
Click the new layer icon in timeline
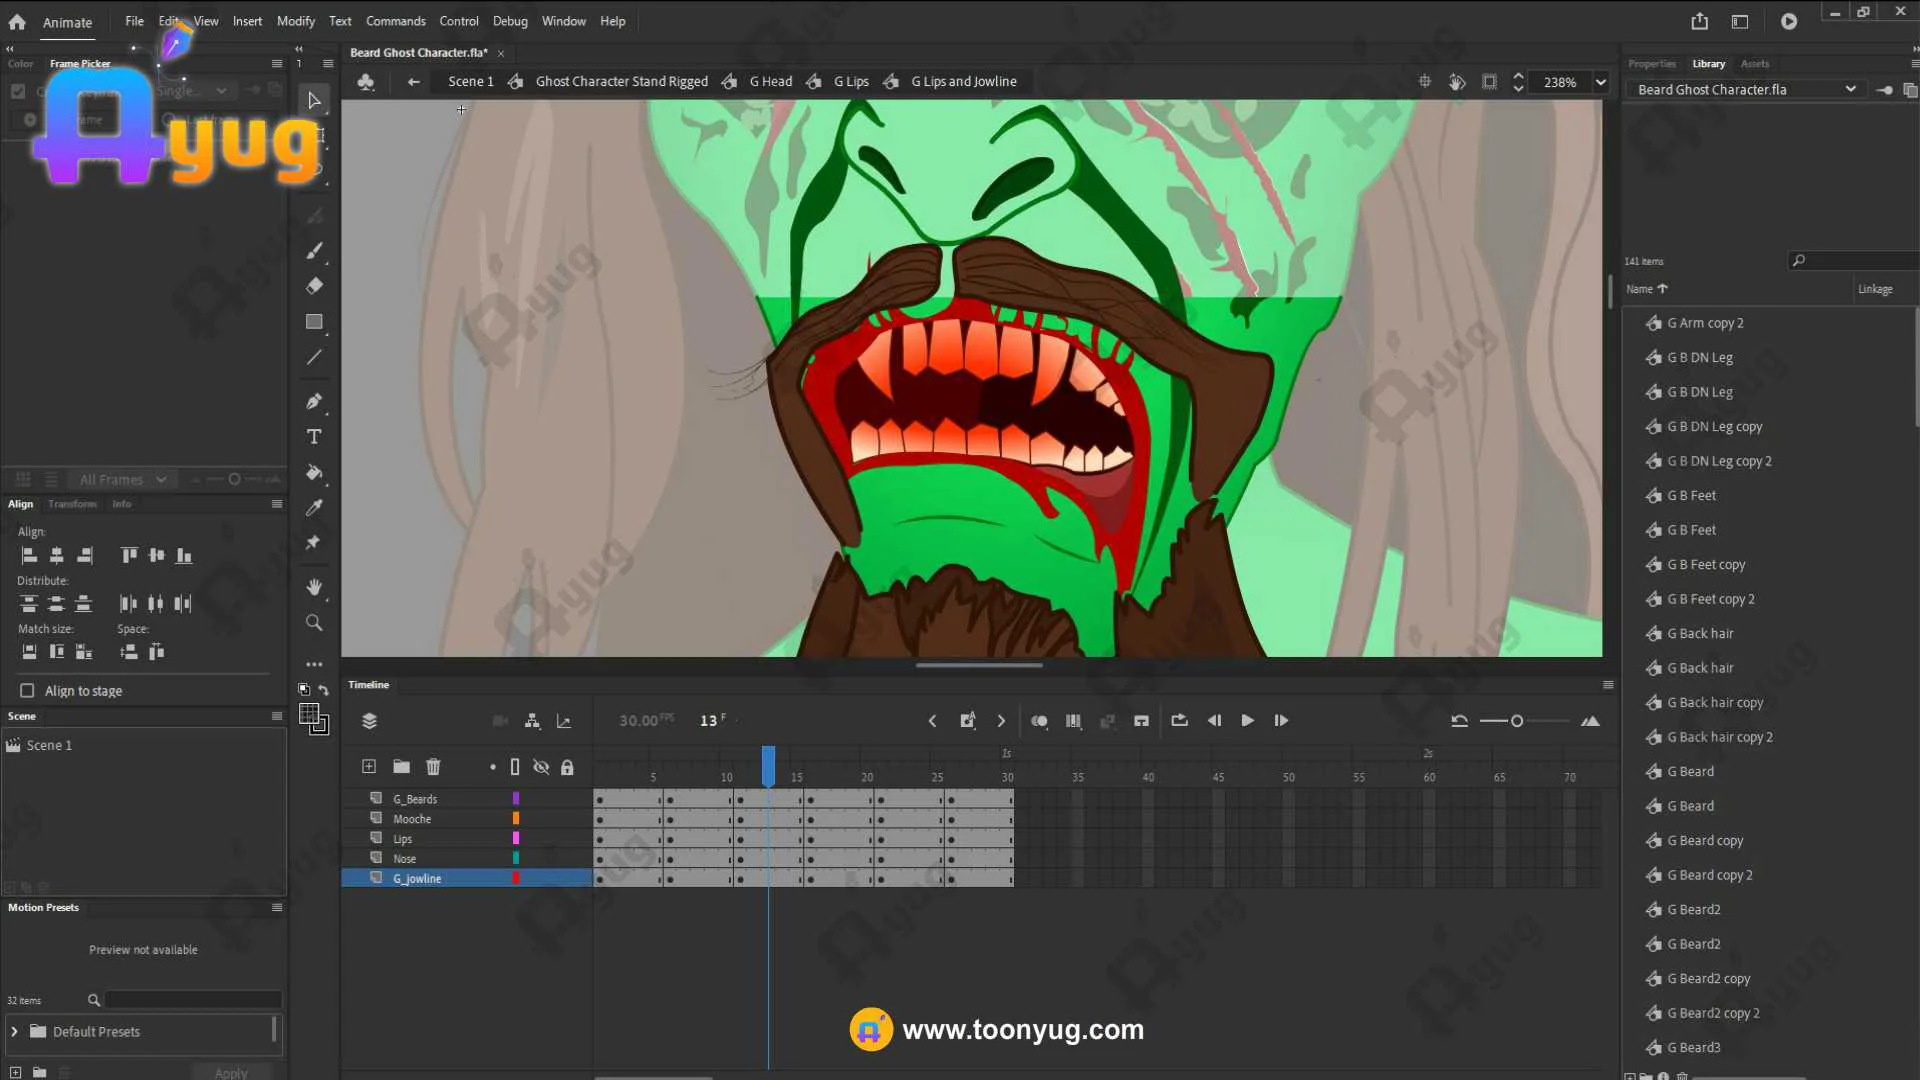(x=369, y=767)
